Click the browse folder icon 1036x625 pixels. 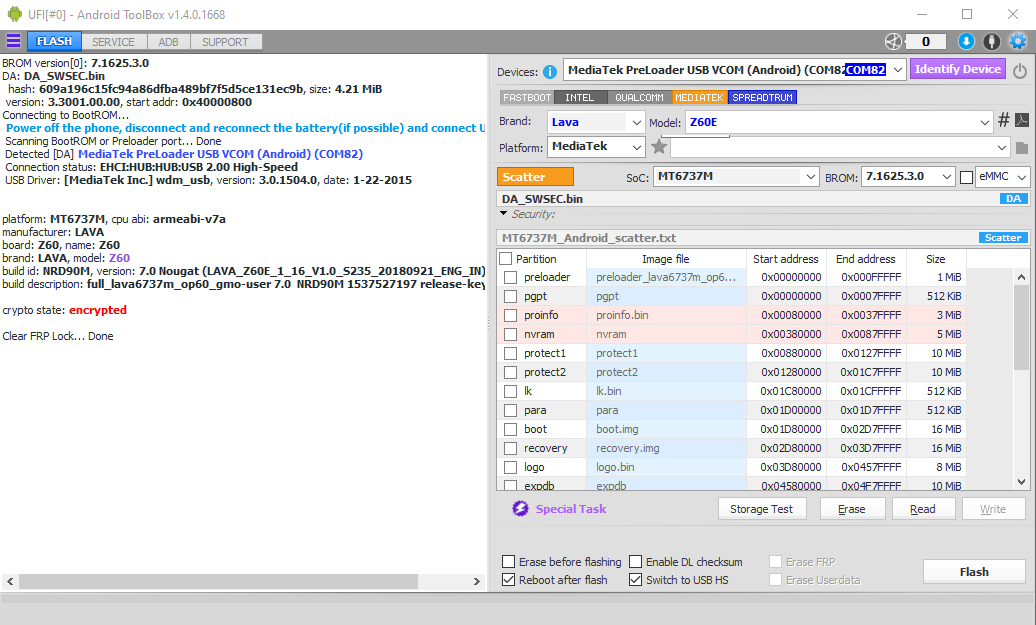pos(1021,147)
